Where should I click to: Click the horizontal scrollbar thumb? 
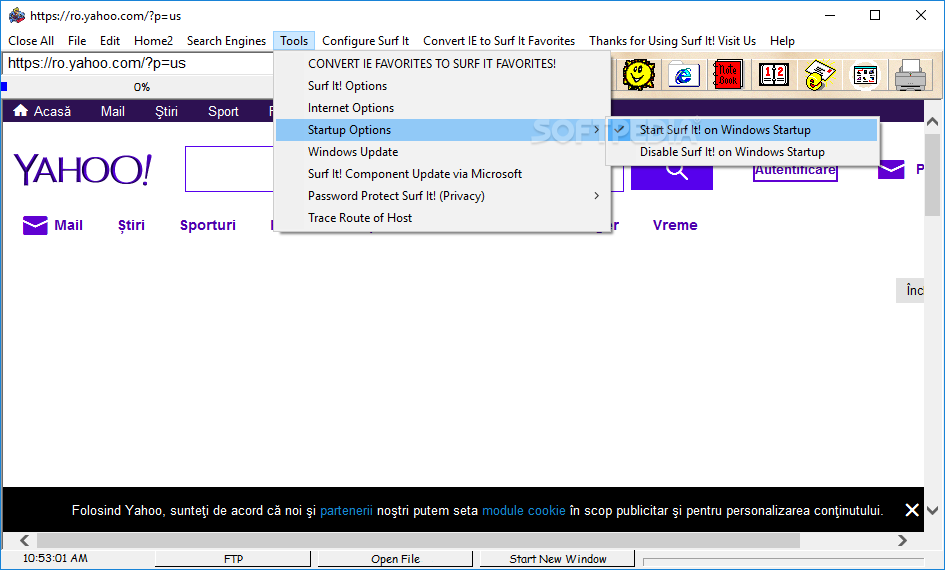tap(418, 540)
